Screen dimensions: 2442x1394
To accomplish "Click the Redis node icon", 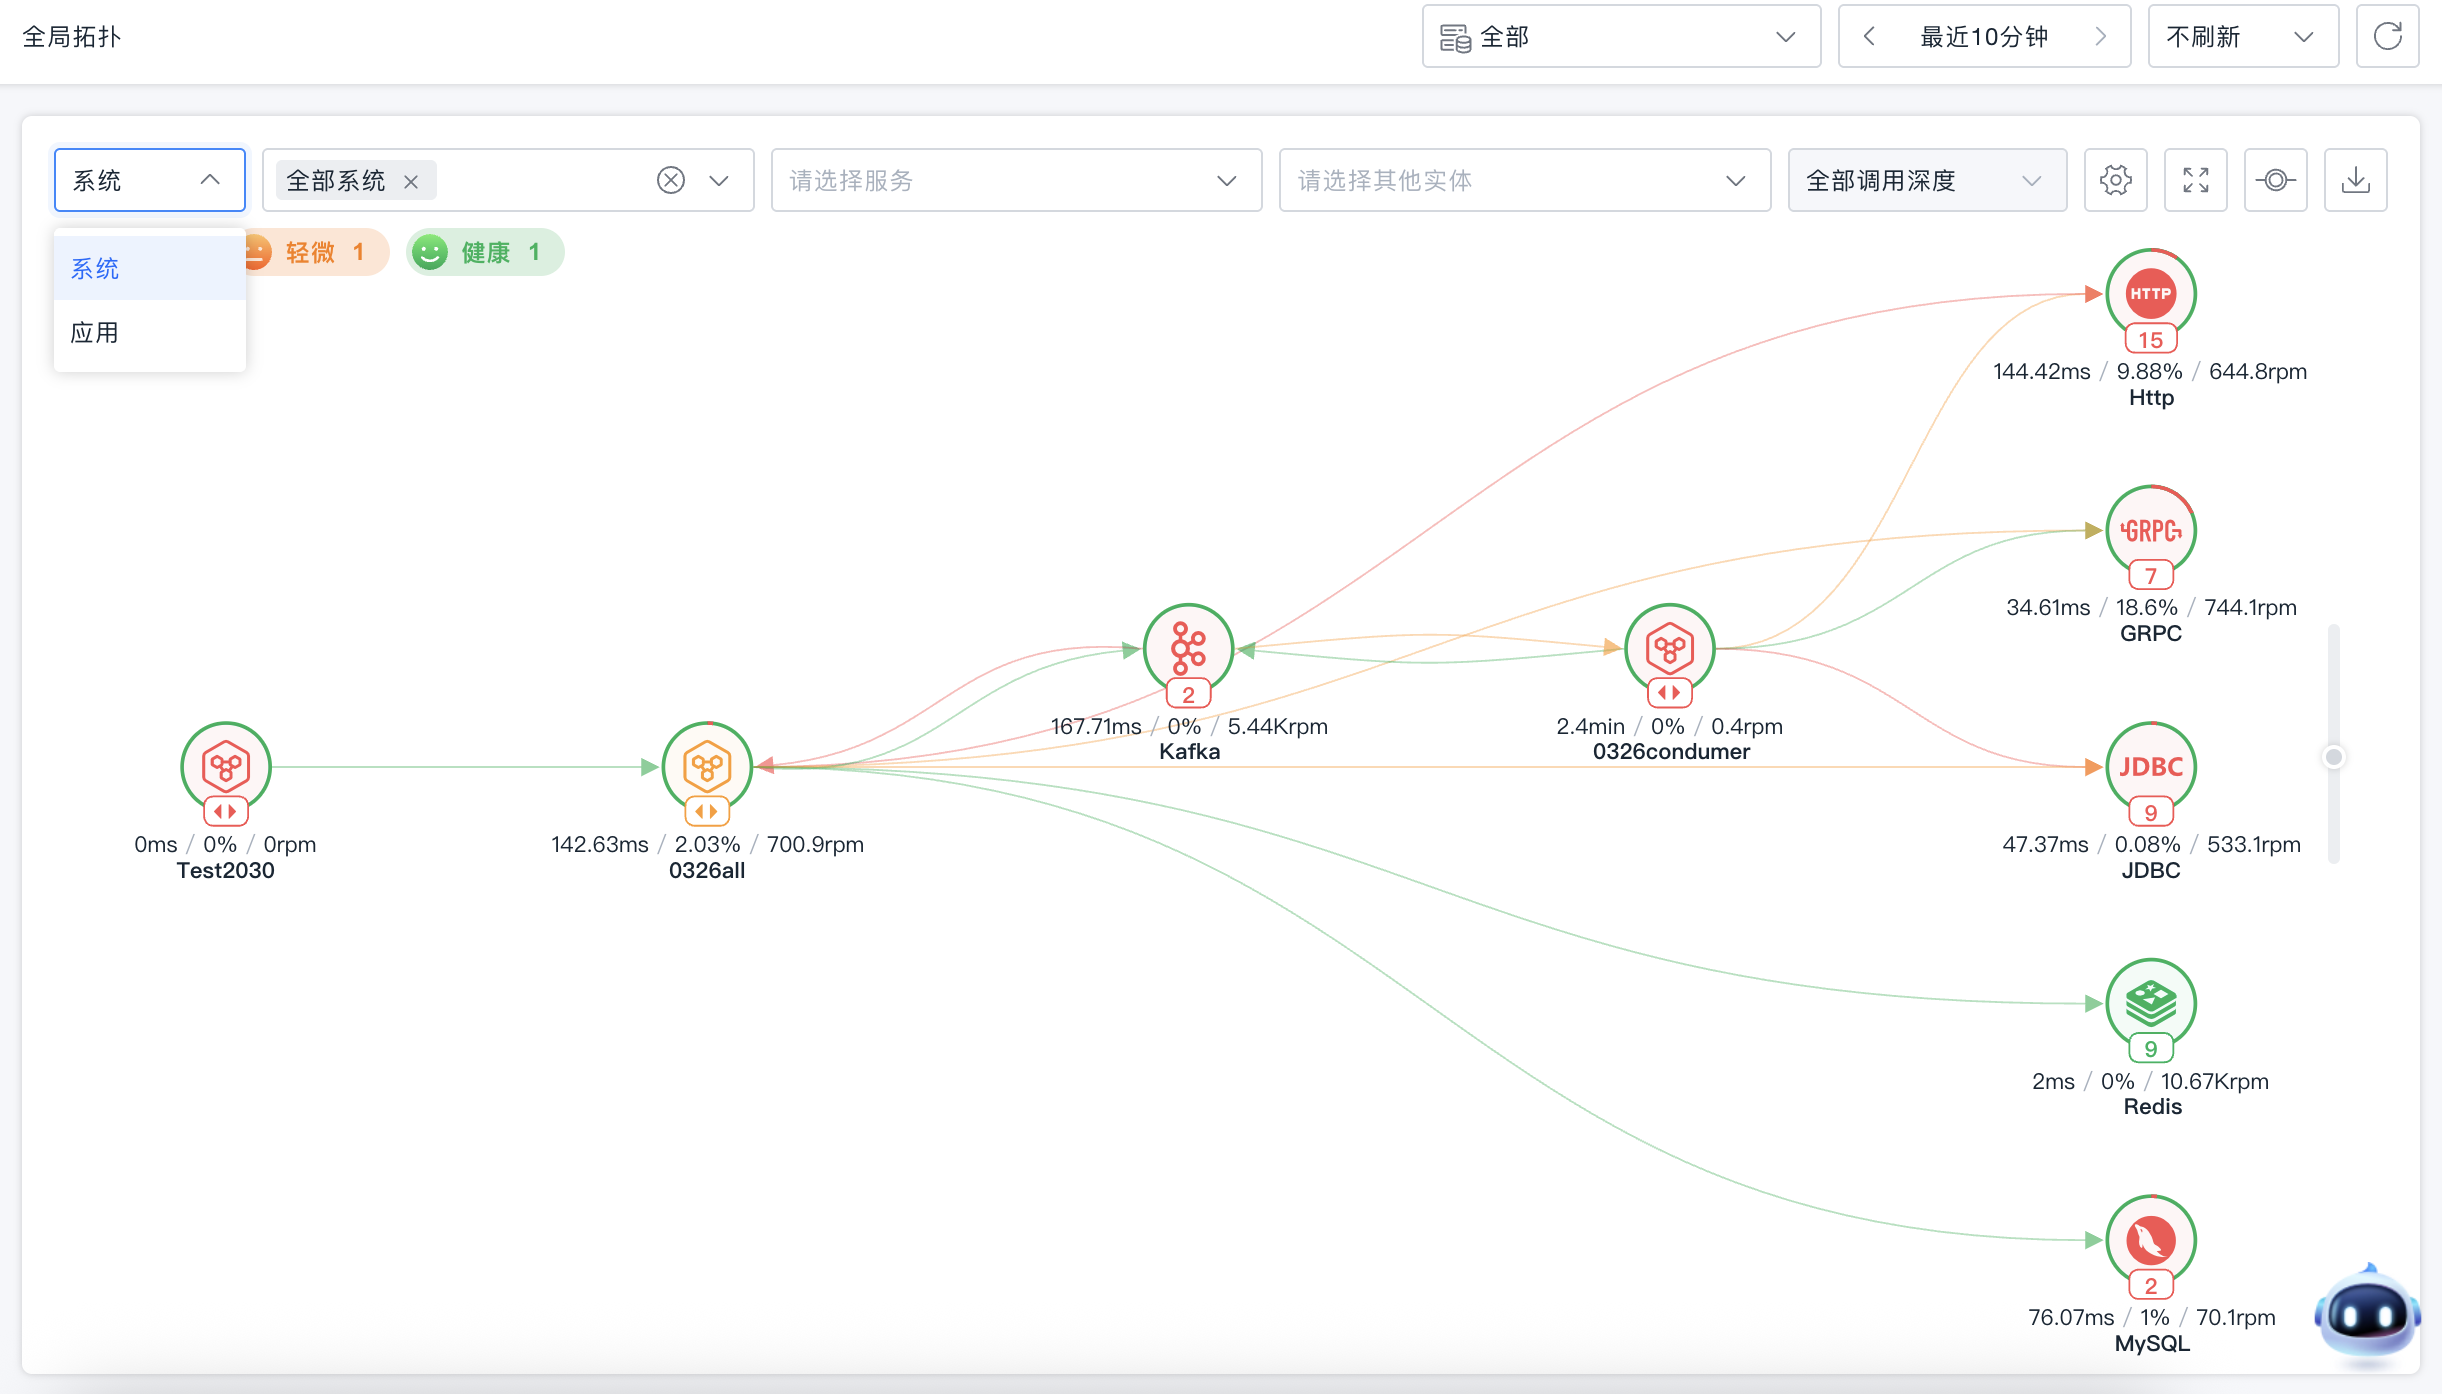I will click(x=2151, y=1003).
